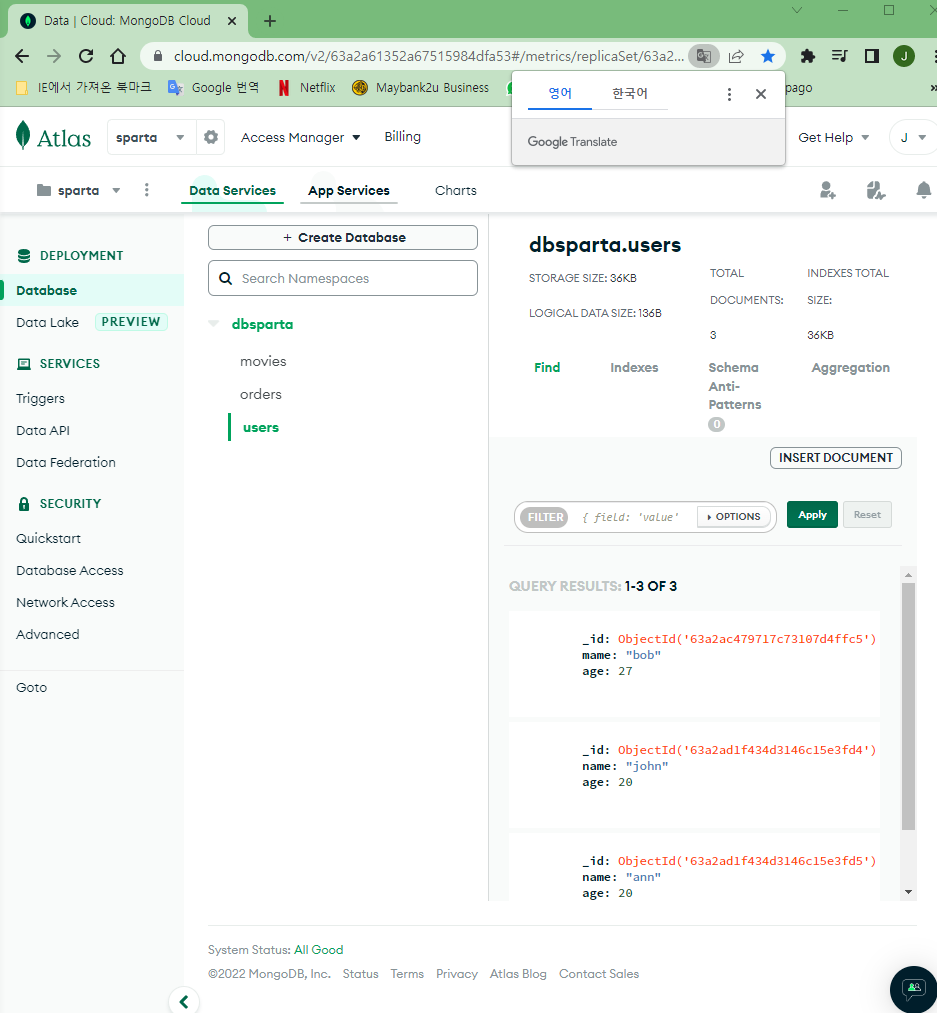Open the media control icon
This screenshot has height=1013, width=937.
click(x=839, y=56)
